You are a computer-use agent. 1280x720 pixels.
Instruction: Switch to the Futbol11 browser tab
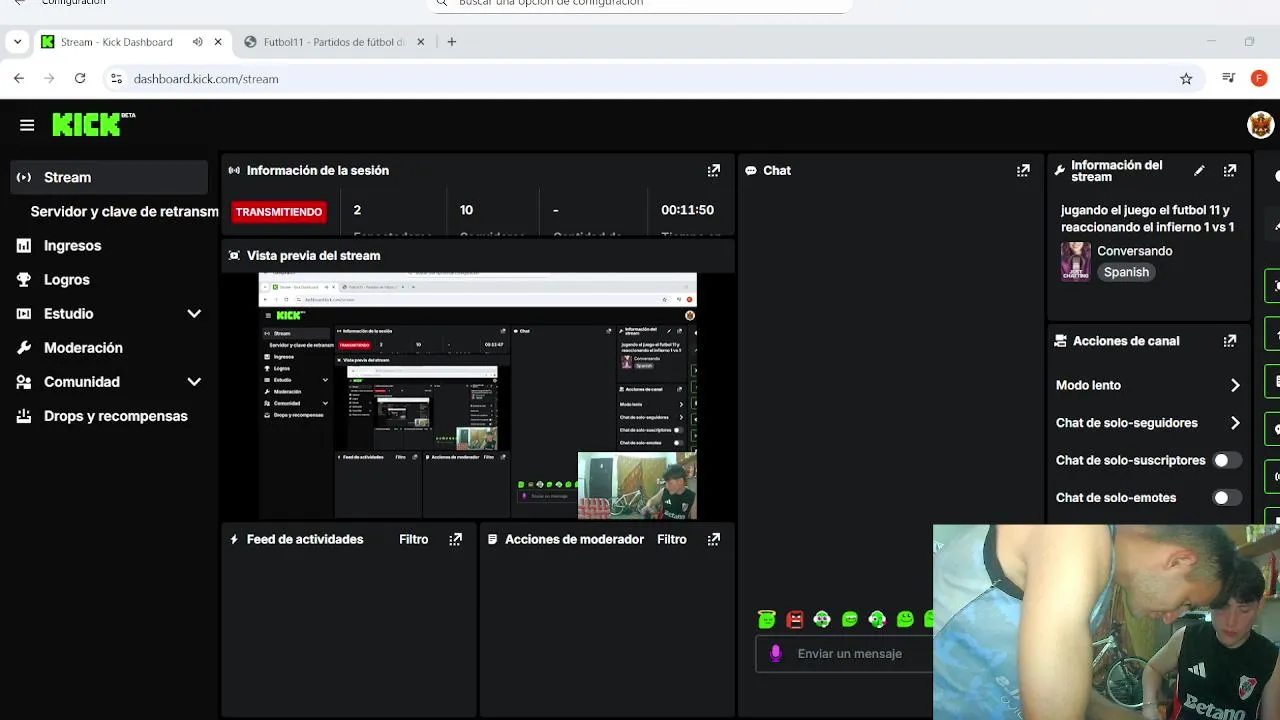click(x=334, y=42)
